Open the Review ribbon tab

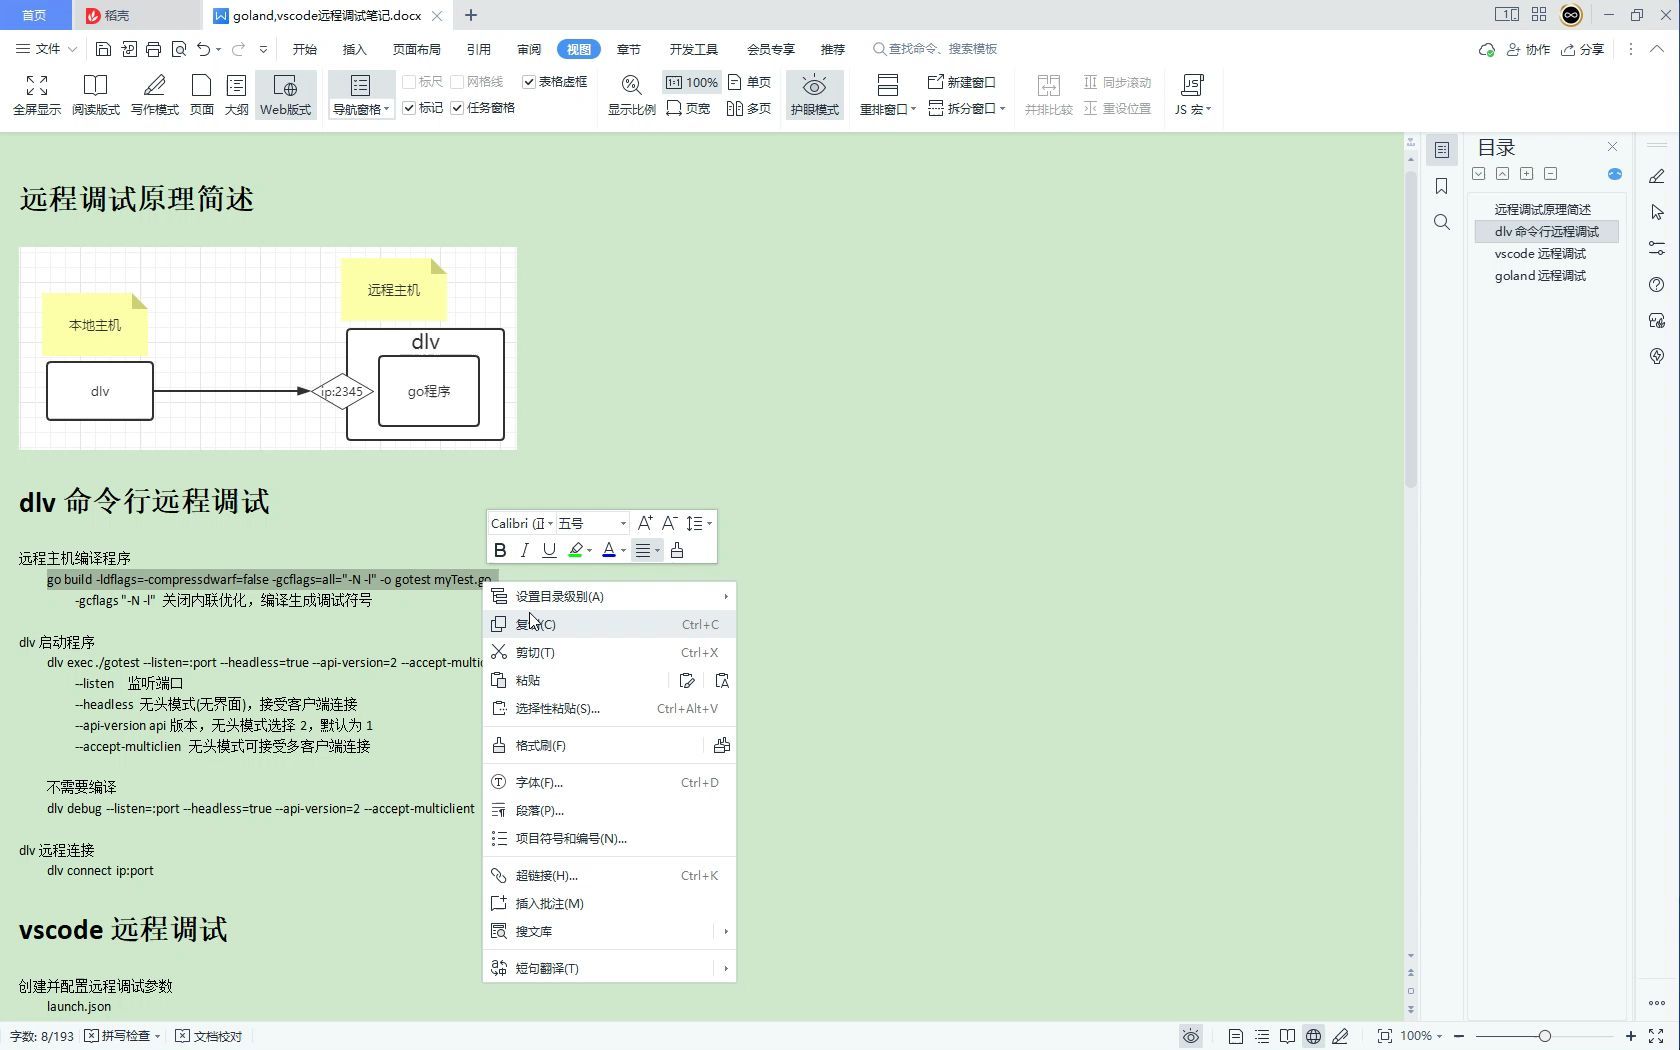[529, 49]
